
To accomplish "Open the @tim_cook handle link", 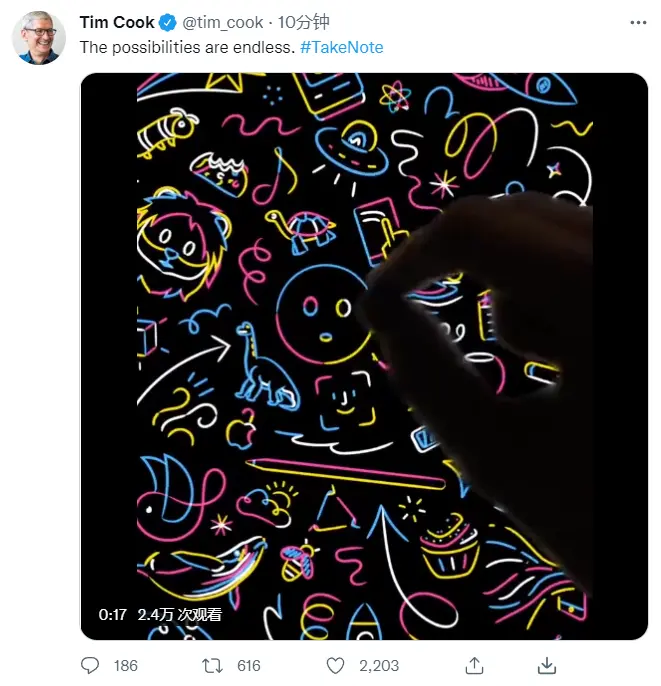I will tap(223, 23).
